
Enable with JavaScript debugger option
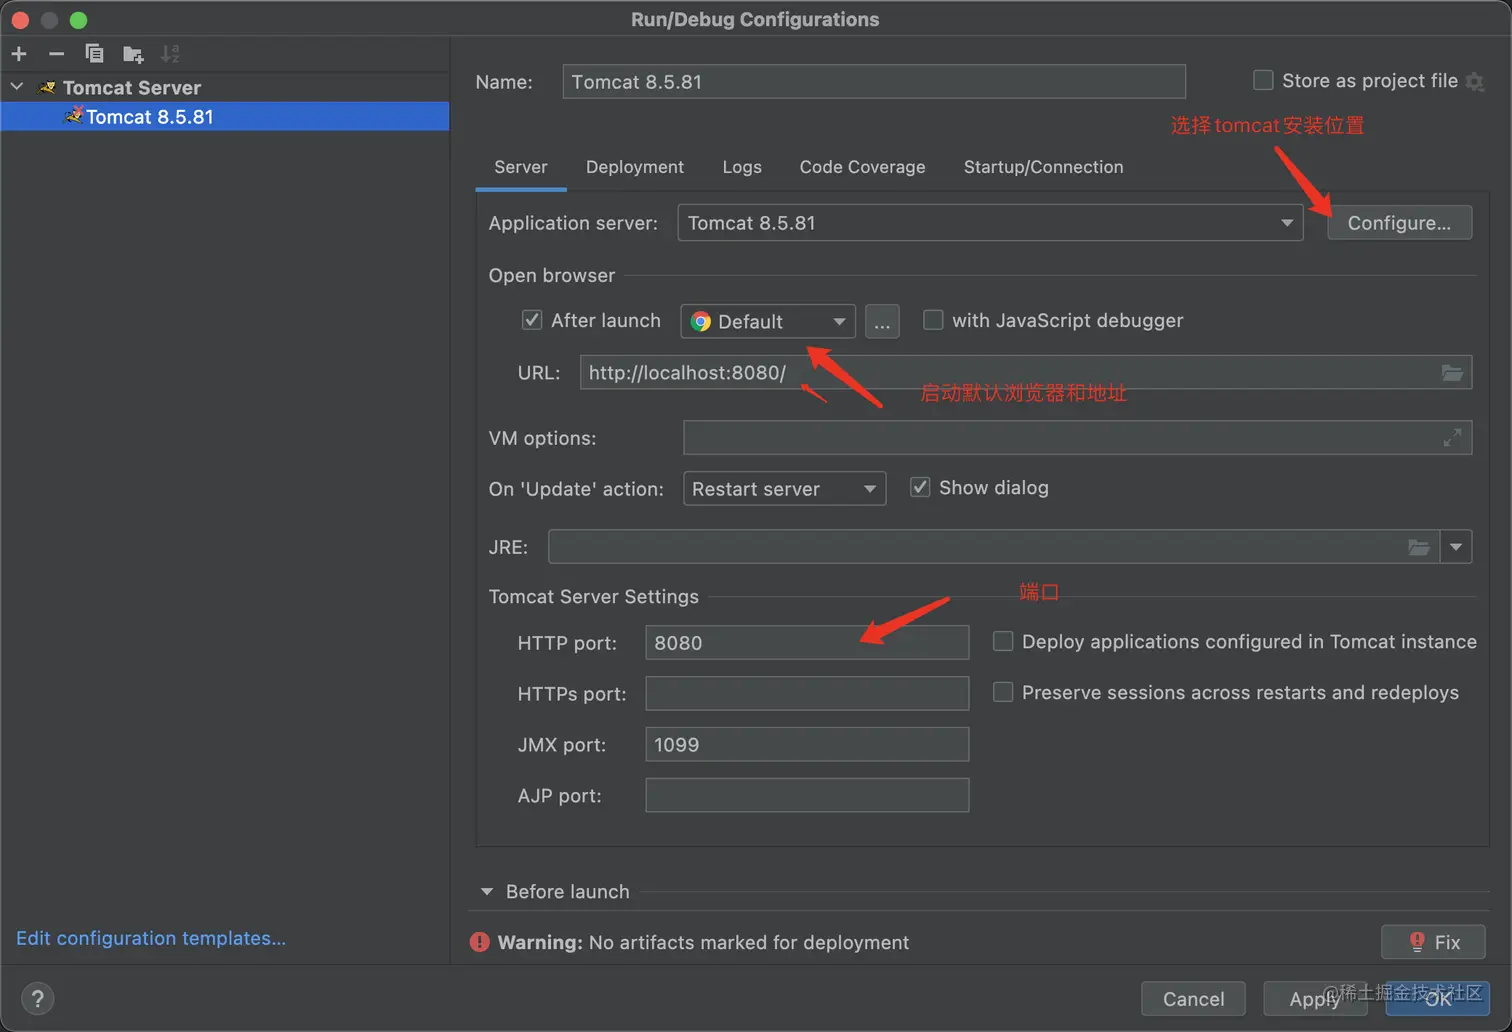(x=933, y=320)
